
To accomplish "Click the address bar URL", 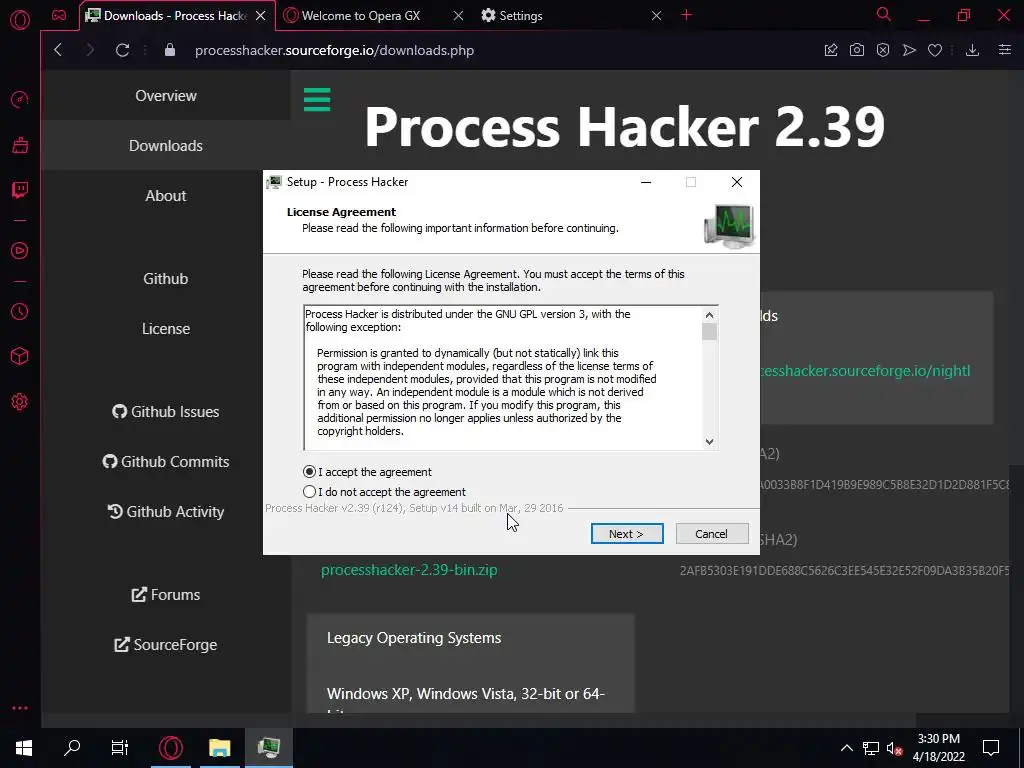I will (x=334, y=50).
